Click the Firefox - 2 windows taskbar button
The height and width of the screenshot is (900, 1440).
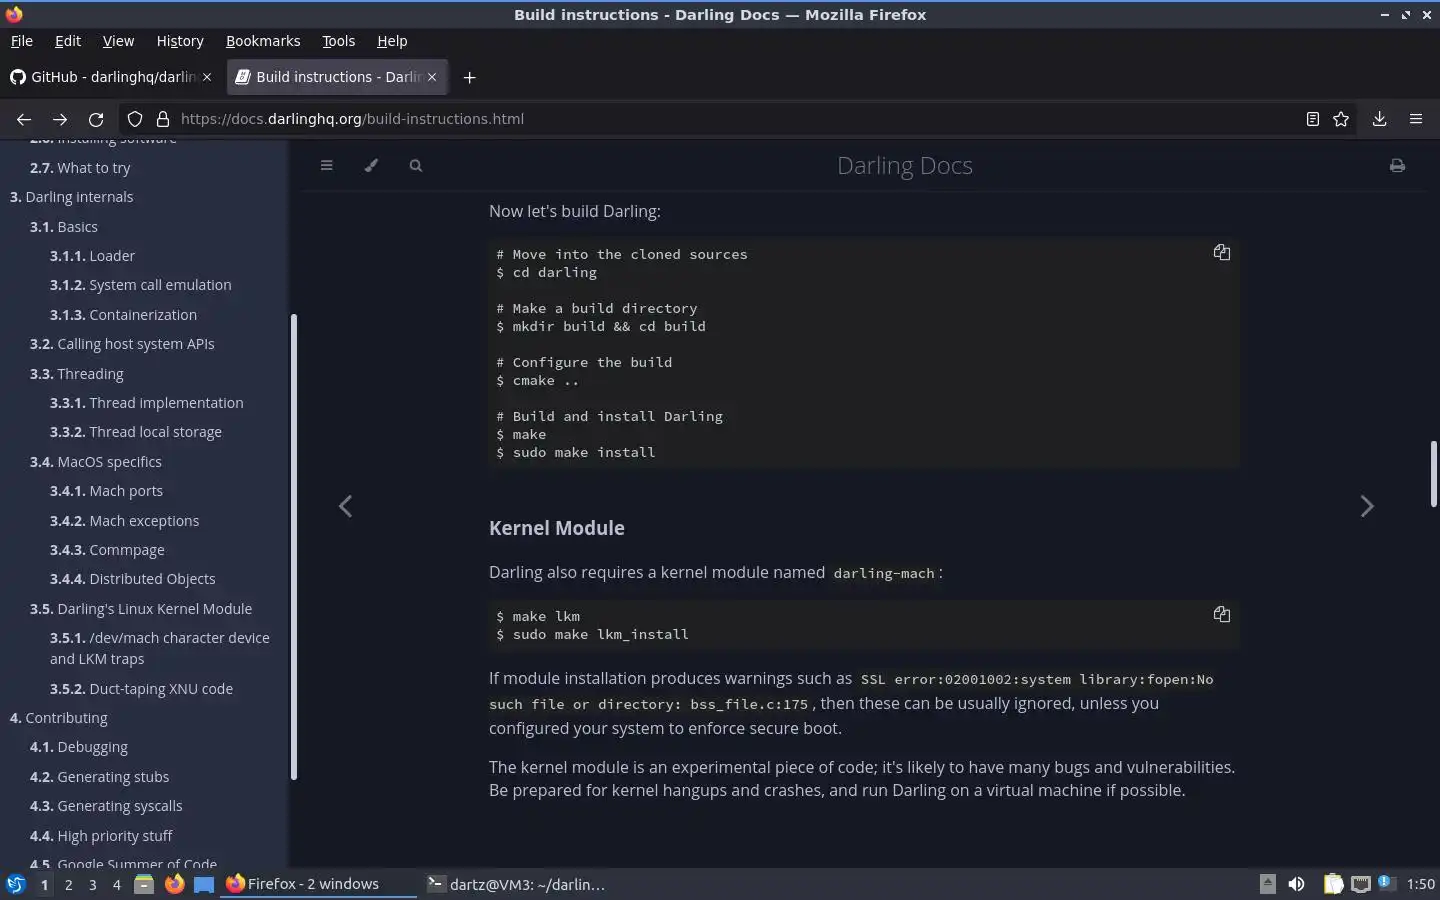tap(318, 884)
